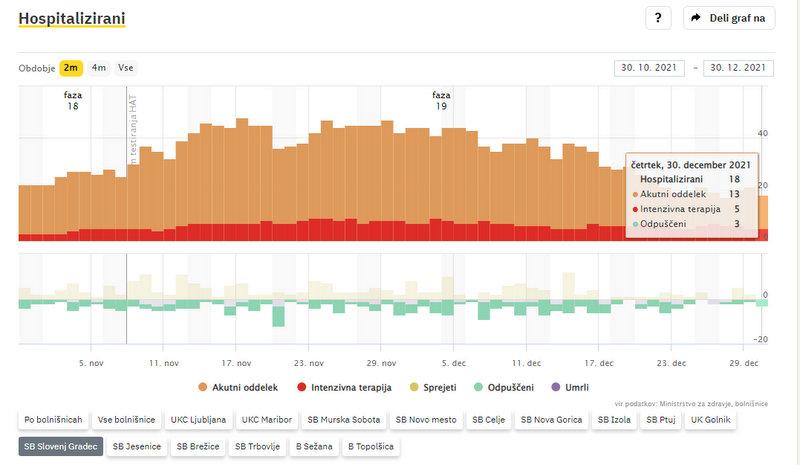Viewport: 800px width, 465px height.
Task: Switch period to 4m
Action: (x=99, y=68)
